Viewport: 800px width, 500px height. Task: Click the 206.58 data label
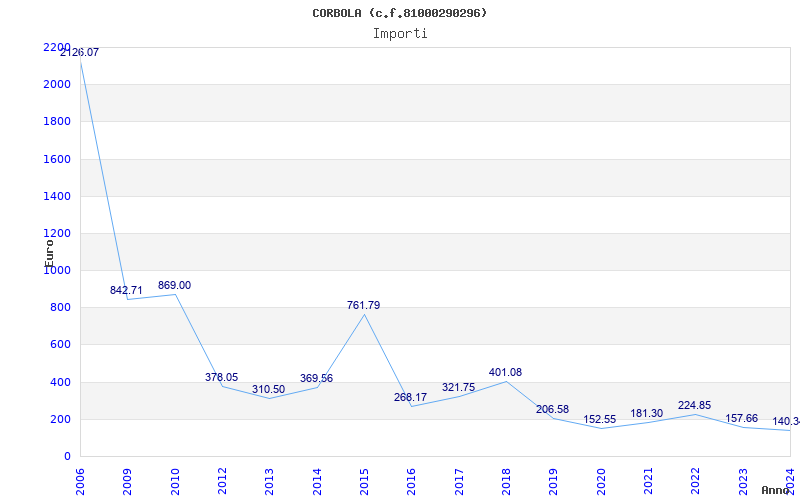tap(552, 409)
